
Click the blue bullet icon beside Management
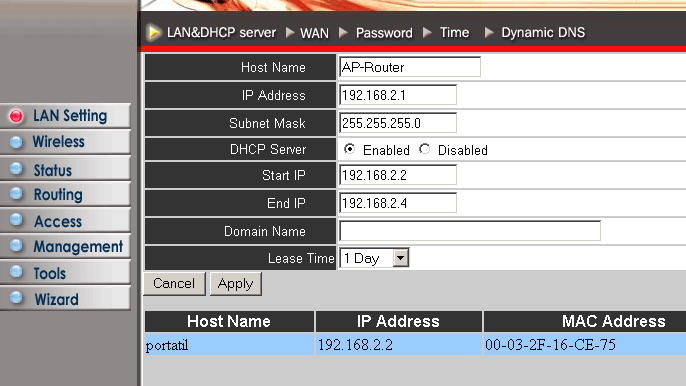(16, 246)
